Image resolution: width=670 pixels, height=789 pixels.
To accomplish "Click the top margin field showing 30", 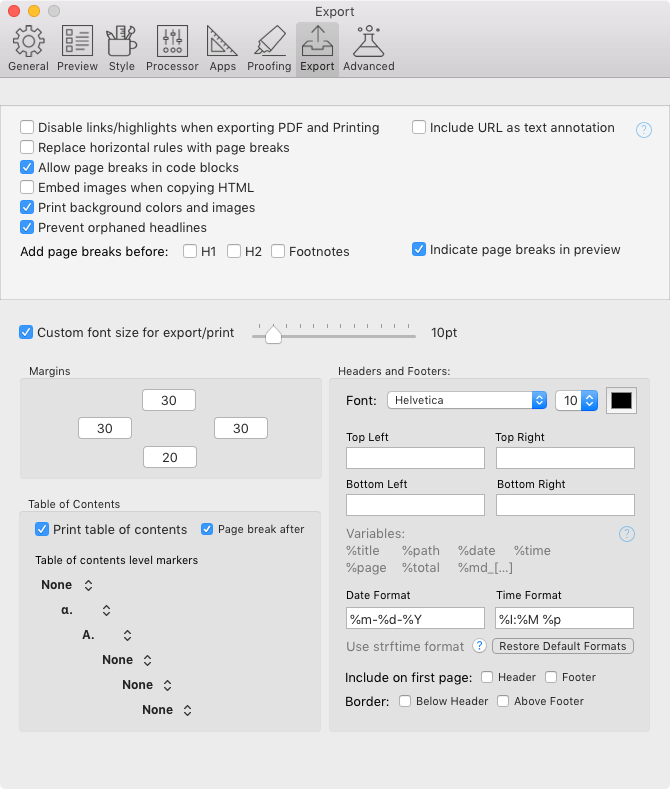I will coord(169,400).
